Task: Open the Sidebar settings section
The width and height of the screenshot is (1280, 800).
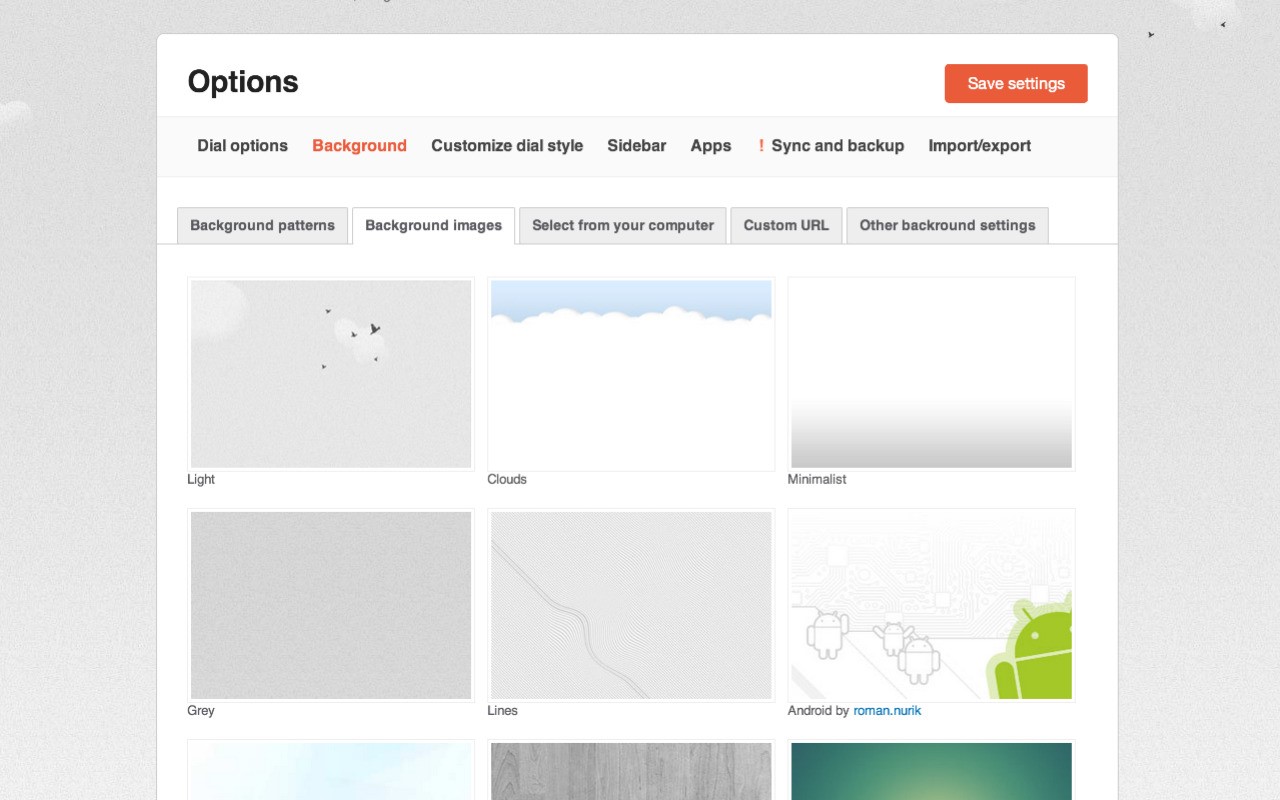Action: [x=636, y=146]
